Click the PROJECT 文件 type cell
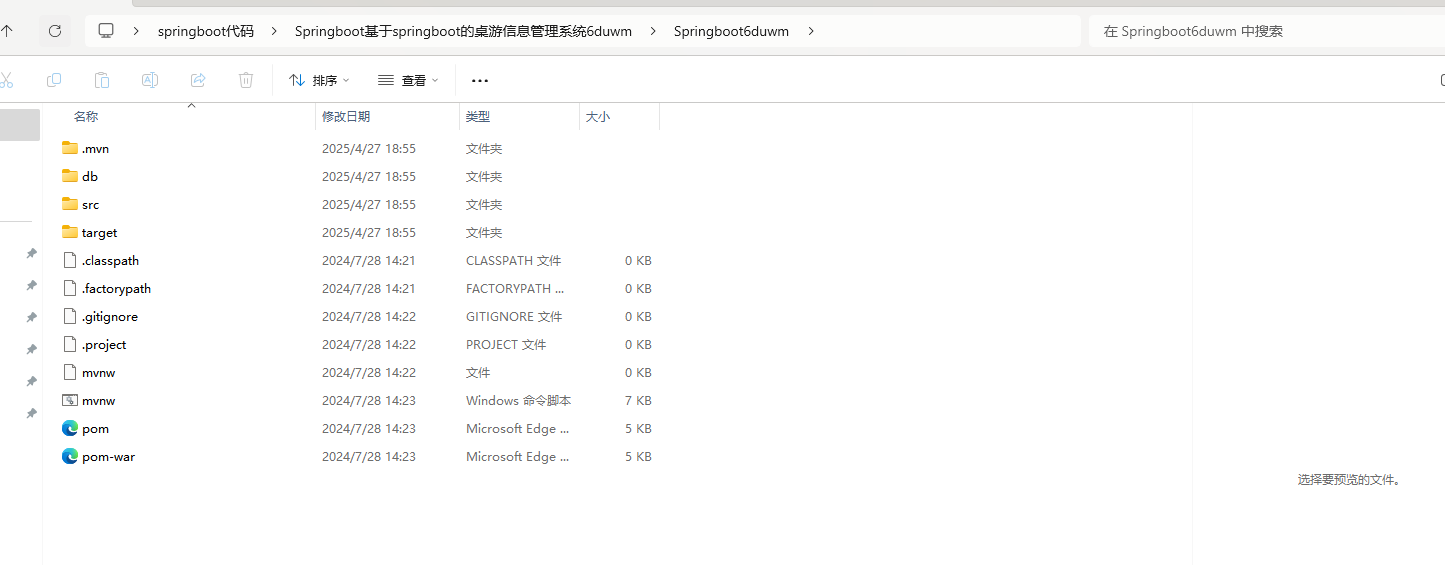The image size is (1445, 565). point(506,344)
